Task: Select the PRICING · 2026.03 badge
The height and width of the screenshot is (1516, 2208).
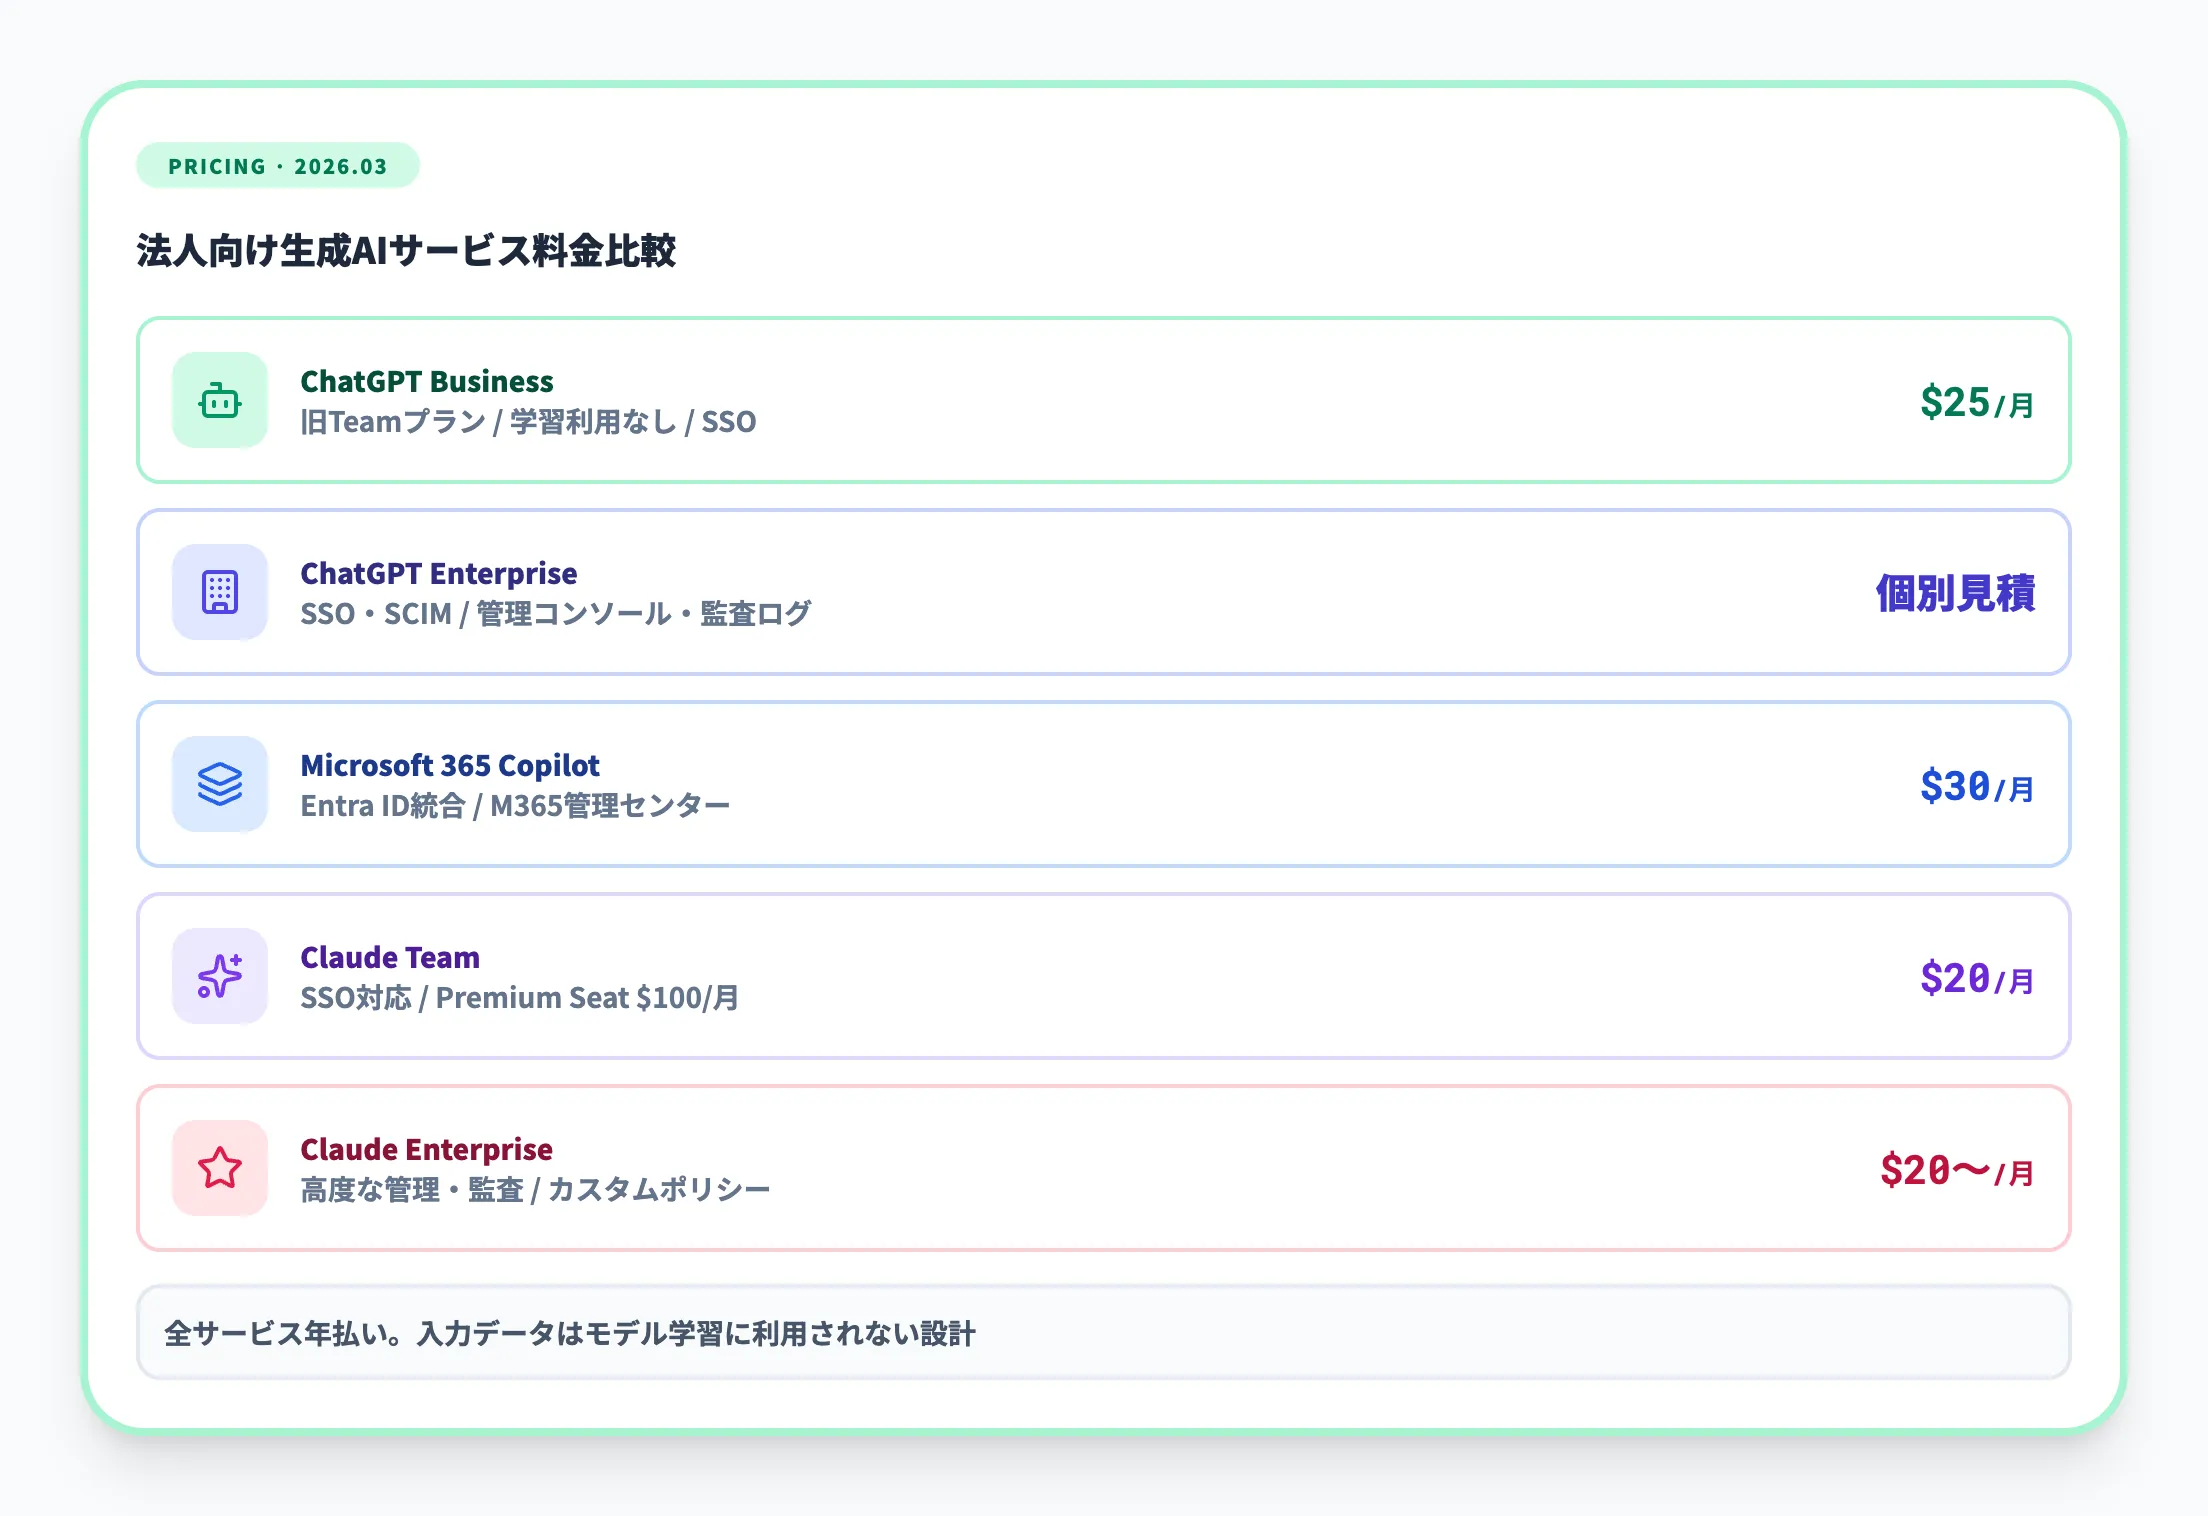Action: (278, 166)
